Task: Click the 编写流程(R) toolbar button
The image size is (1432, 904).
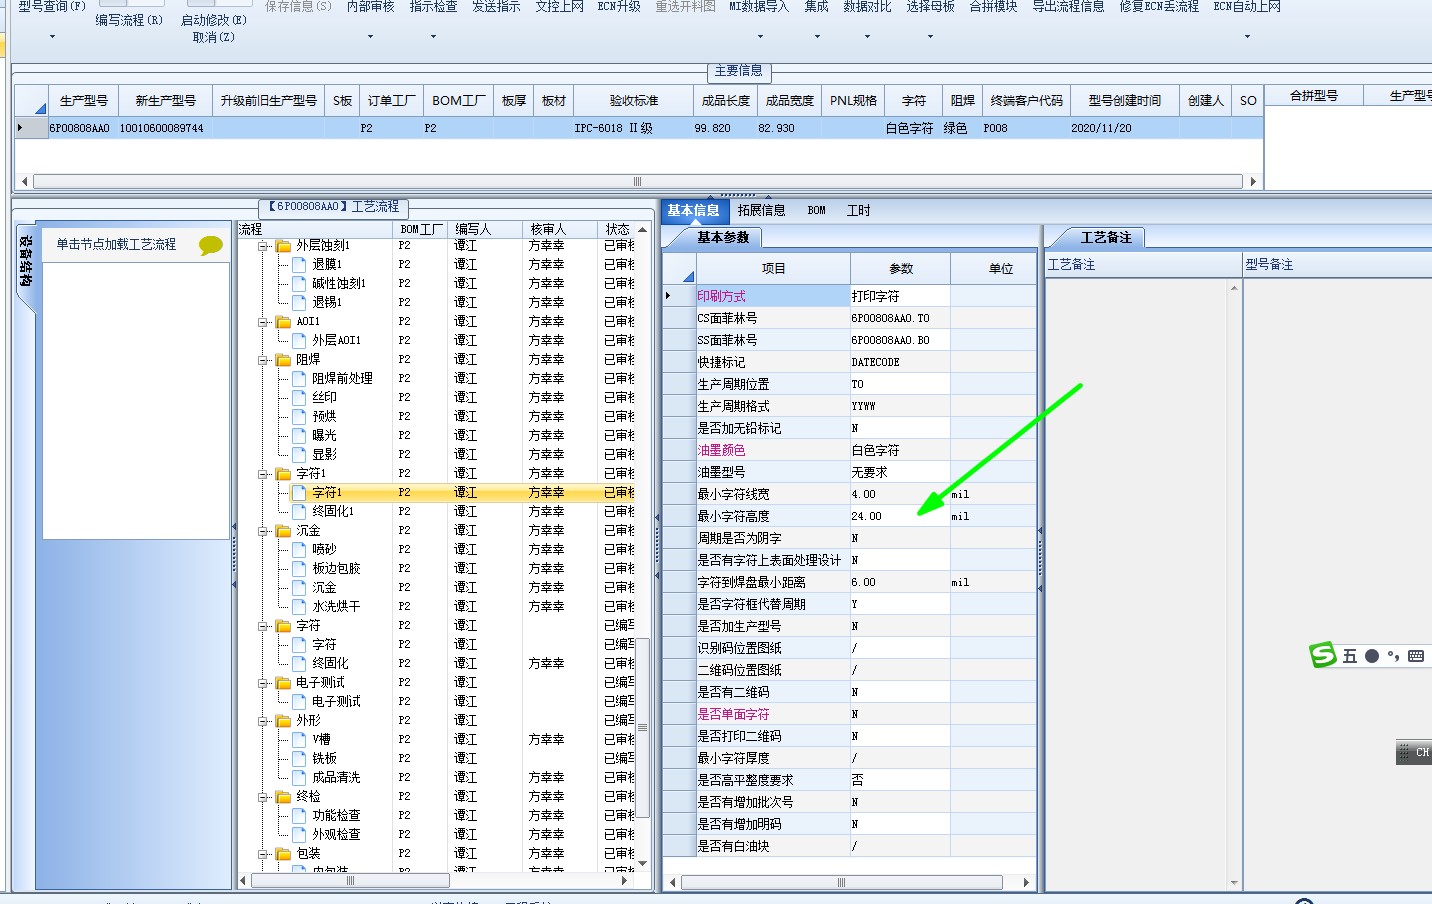Action: click(129, 20)
